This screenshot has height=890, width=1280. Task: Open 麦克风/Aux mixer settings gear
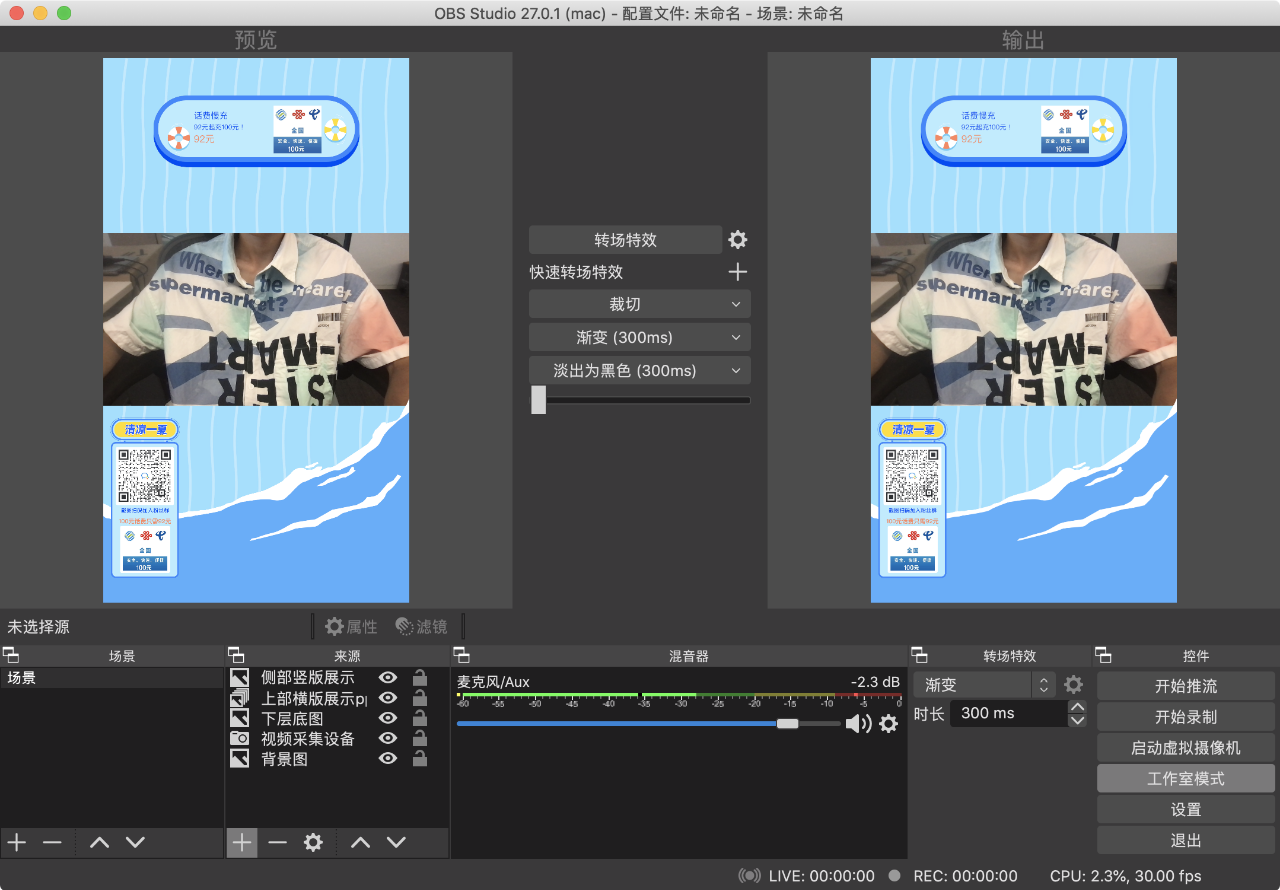pyautogui.click(x=888, y=724)
